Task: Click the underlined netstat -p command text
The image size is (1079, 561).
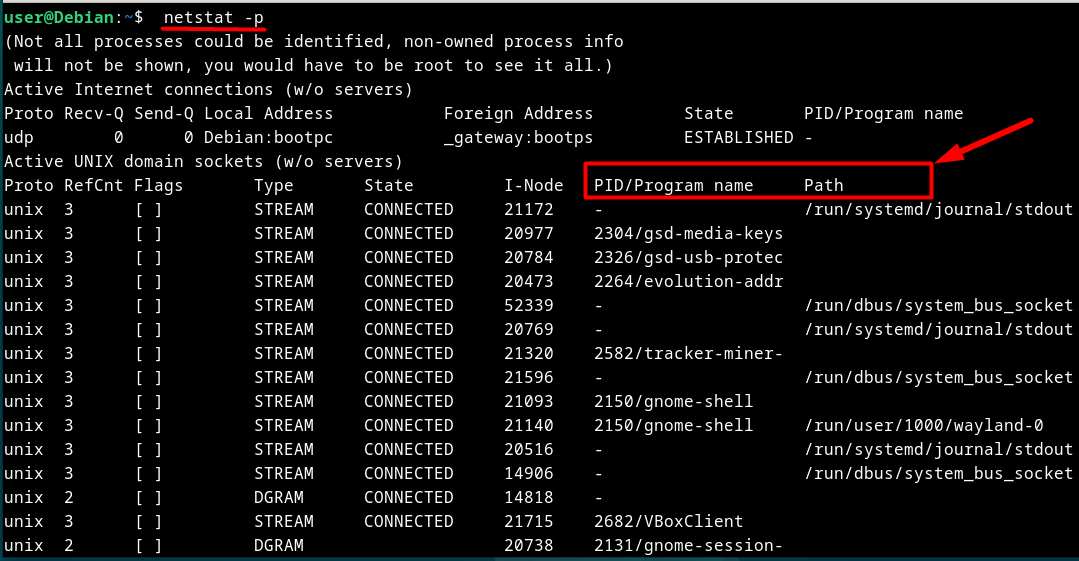Action: (213, 17)
